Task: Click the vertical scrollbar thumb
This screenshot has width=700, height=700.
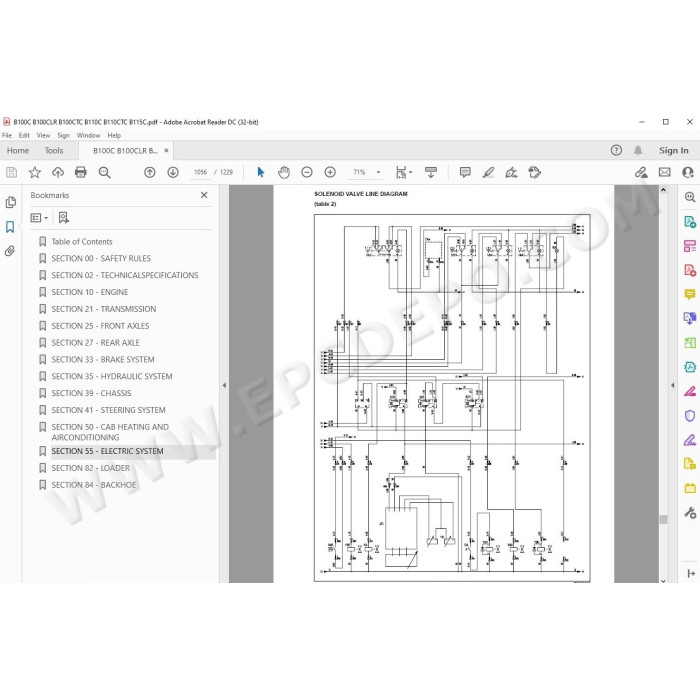Action: coord(663,519)
